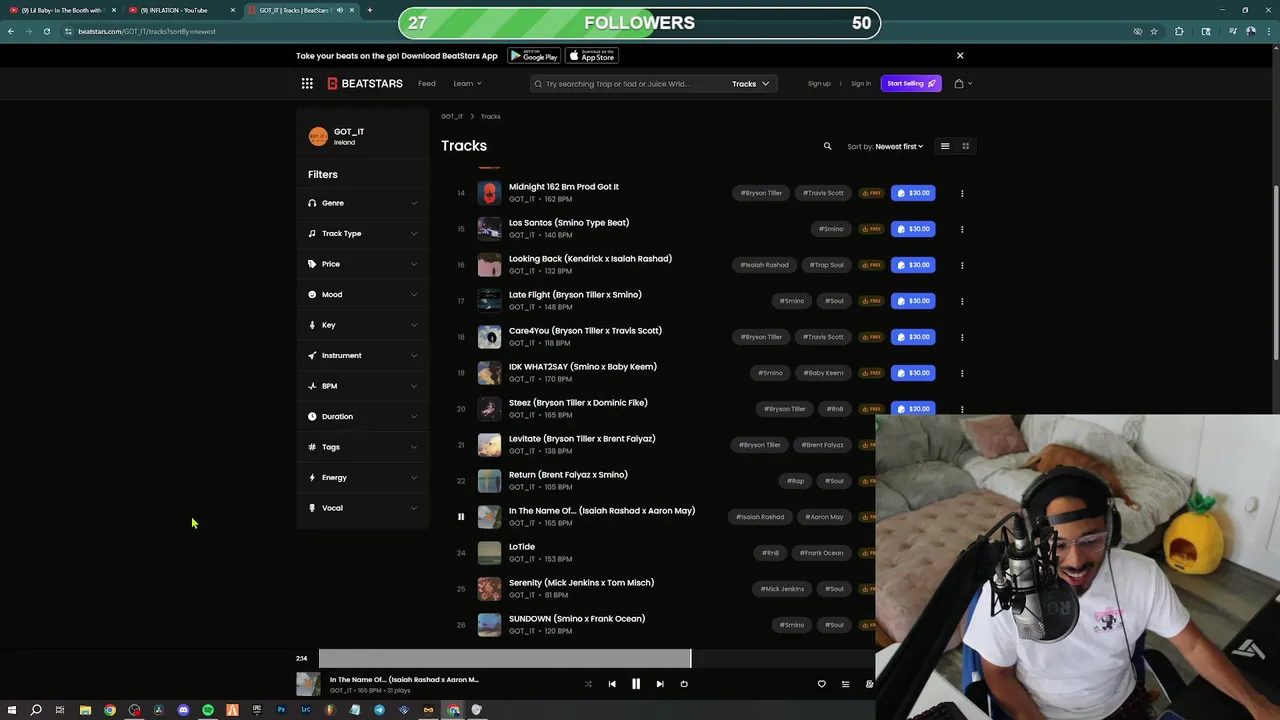Screen dimensions: 1280x720
Task: Free download icon for Midnight 162 Bm track
Action: coord(871,193)
